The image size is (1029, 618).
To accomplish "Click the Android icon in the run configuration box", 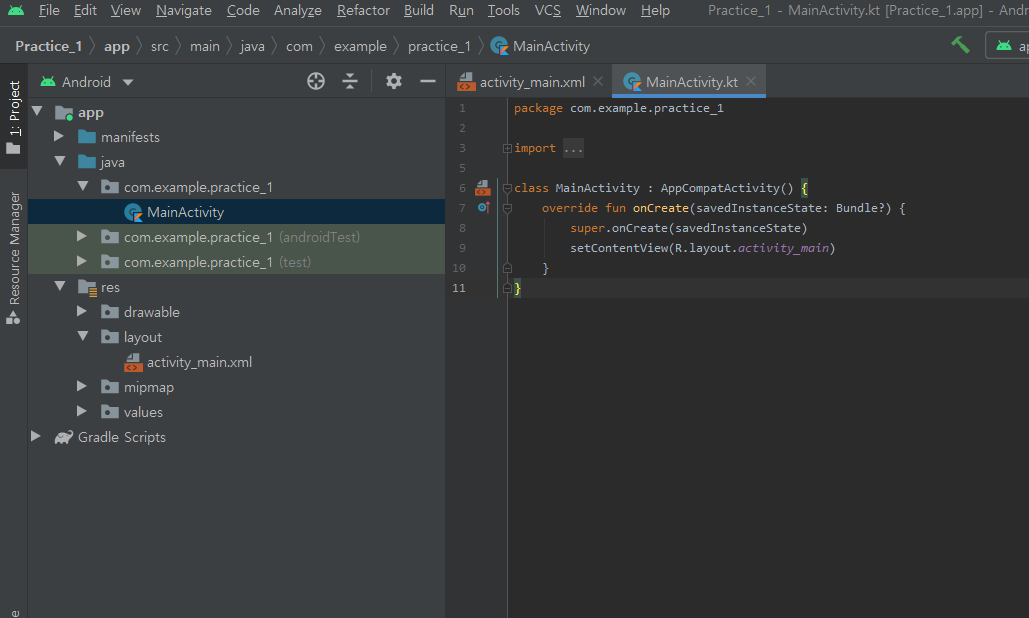I will tap(1004, 46).
